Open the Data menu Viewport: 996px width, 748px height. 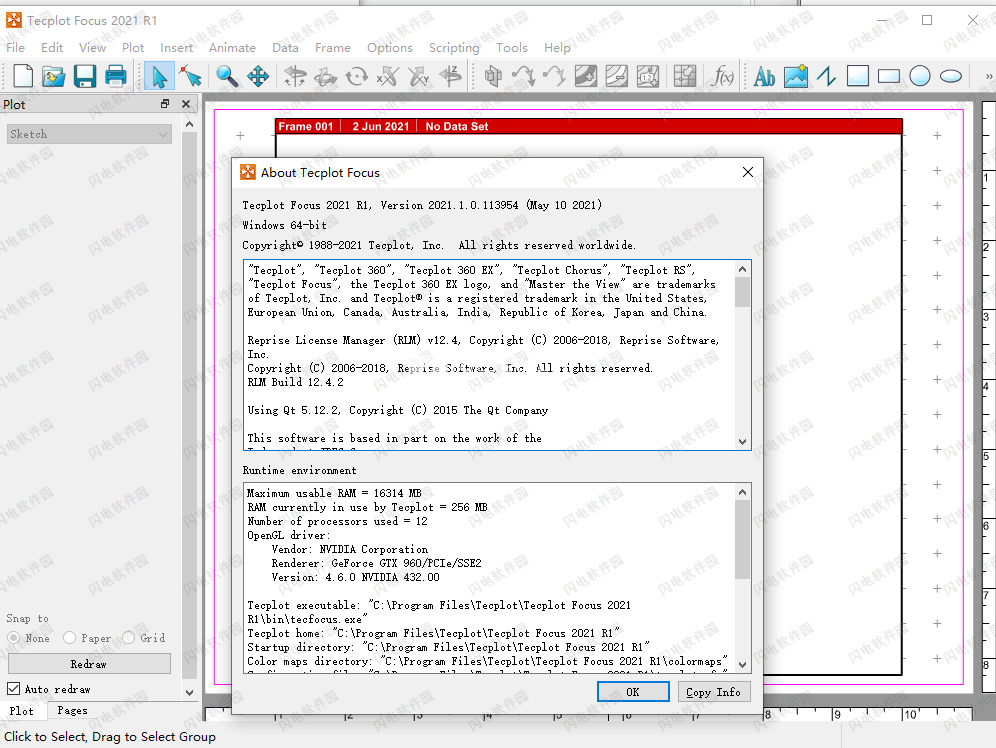(285, 48)
